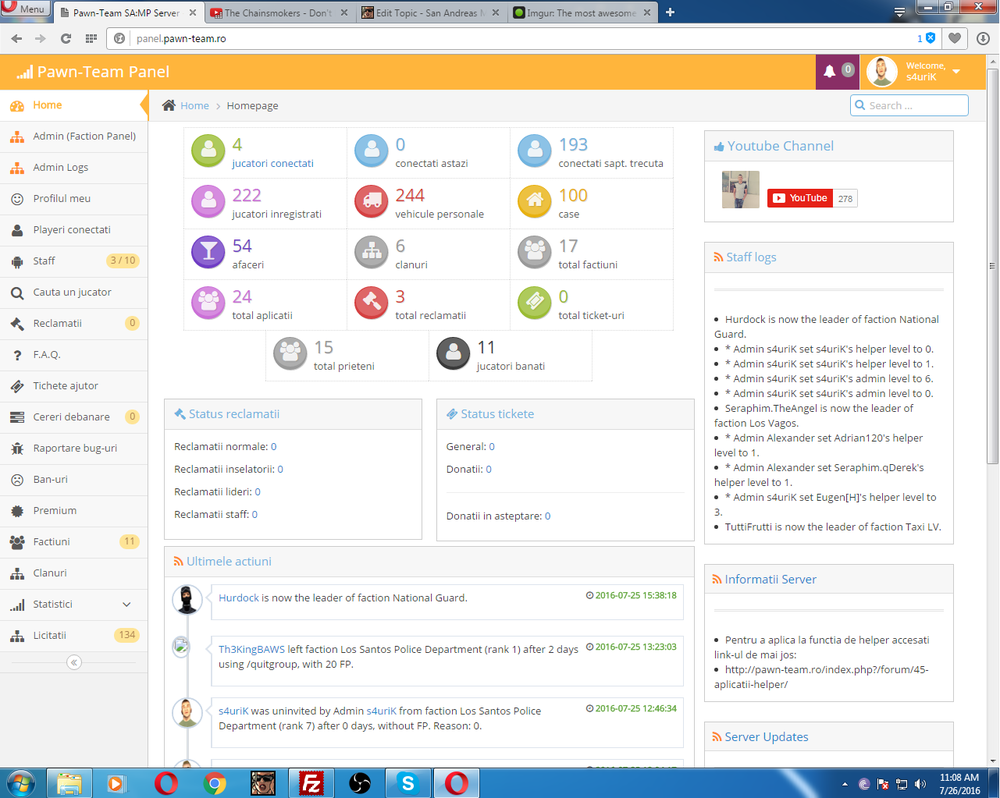Open the notifications bell icon
Screen dimensions: 1000x798
point(829,71)
